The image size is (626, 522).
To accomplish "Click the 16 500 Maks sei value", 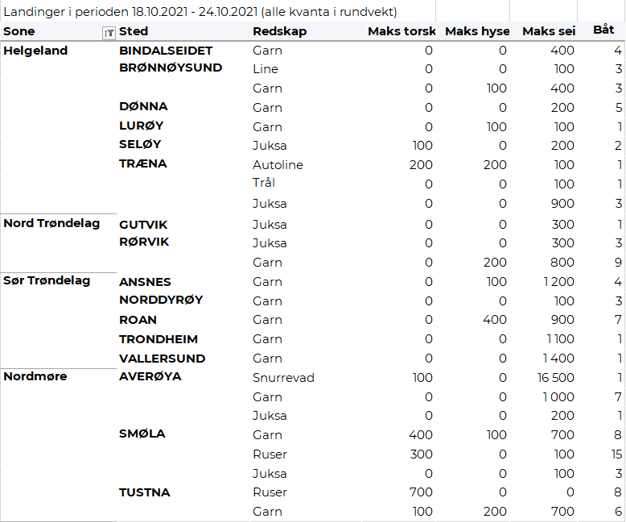I will 555,378.
